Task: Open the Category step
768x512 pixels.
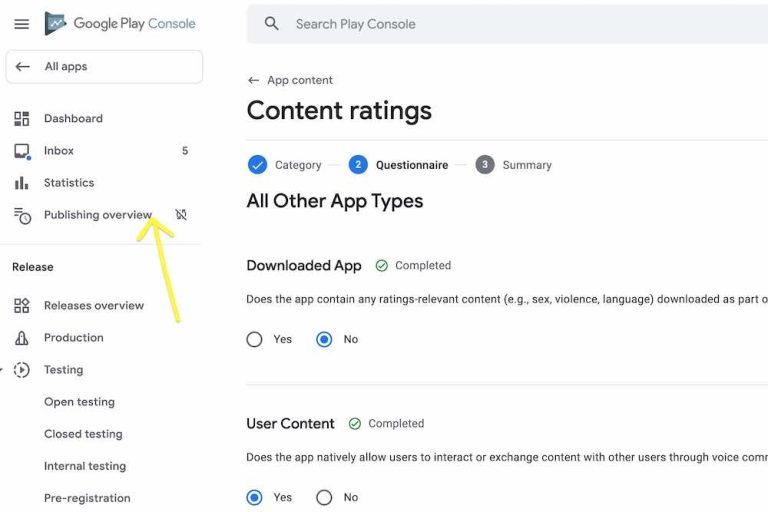Action: pos(285,165)
